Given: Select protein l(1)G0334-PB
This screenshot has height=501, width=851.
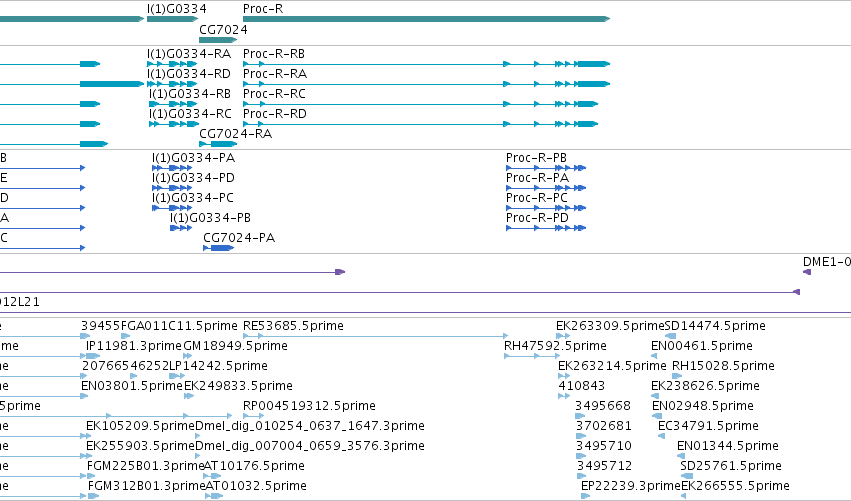Looking at the screenshot, I should (x=211, y=218).
